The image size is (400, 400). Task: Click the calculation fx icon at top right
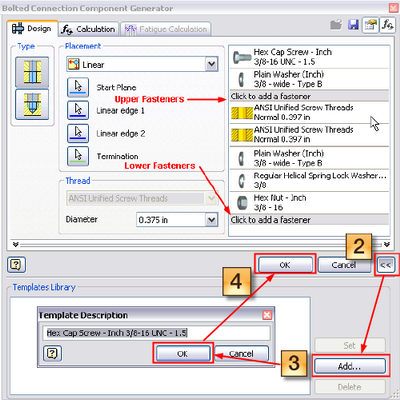(x=387, y=25)
